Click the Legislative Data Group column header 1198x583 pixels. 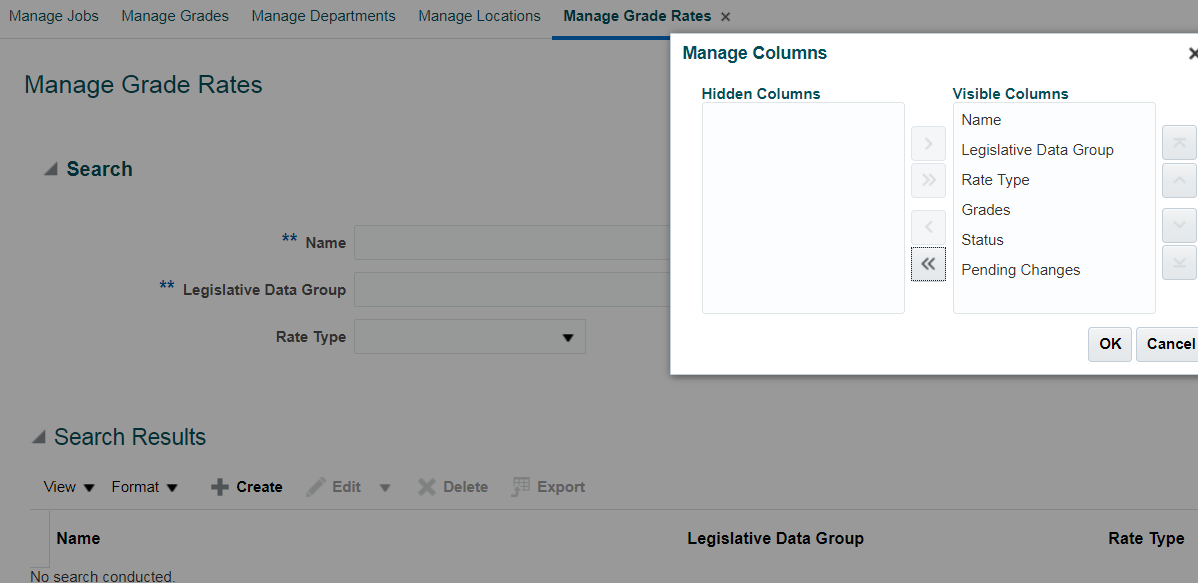[775, 539]
